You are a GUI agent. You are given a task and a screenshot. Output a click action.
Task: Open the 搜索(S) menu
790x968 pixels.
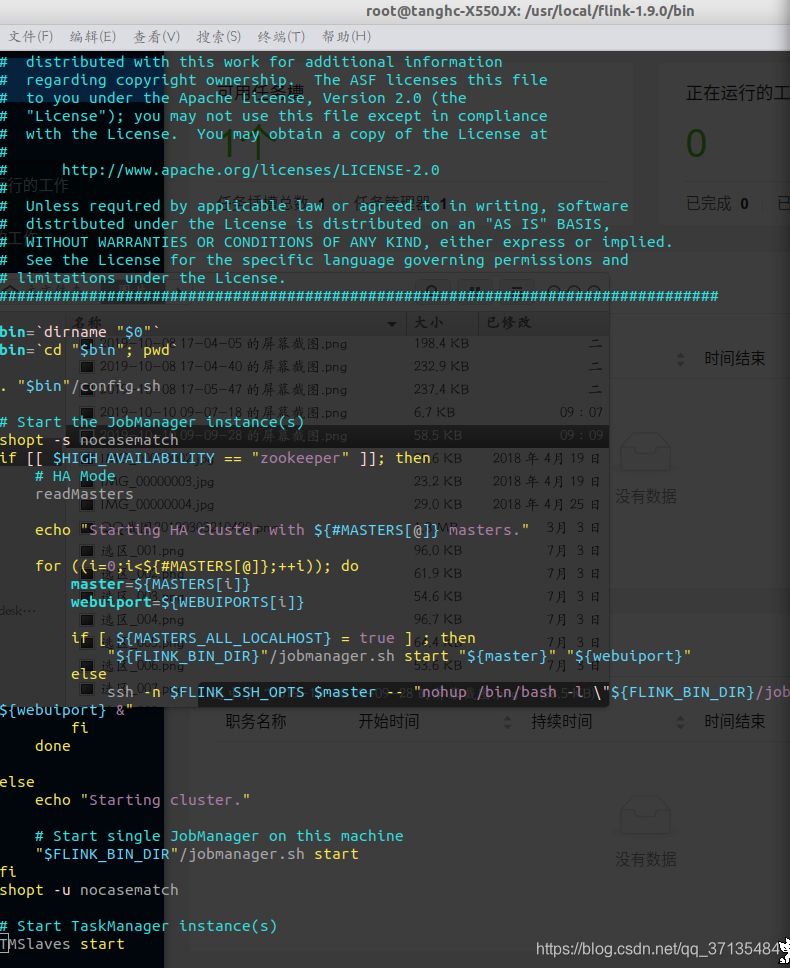(218, 36)
